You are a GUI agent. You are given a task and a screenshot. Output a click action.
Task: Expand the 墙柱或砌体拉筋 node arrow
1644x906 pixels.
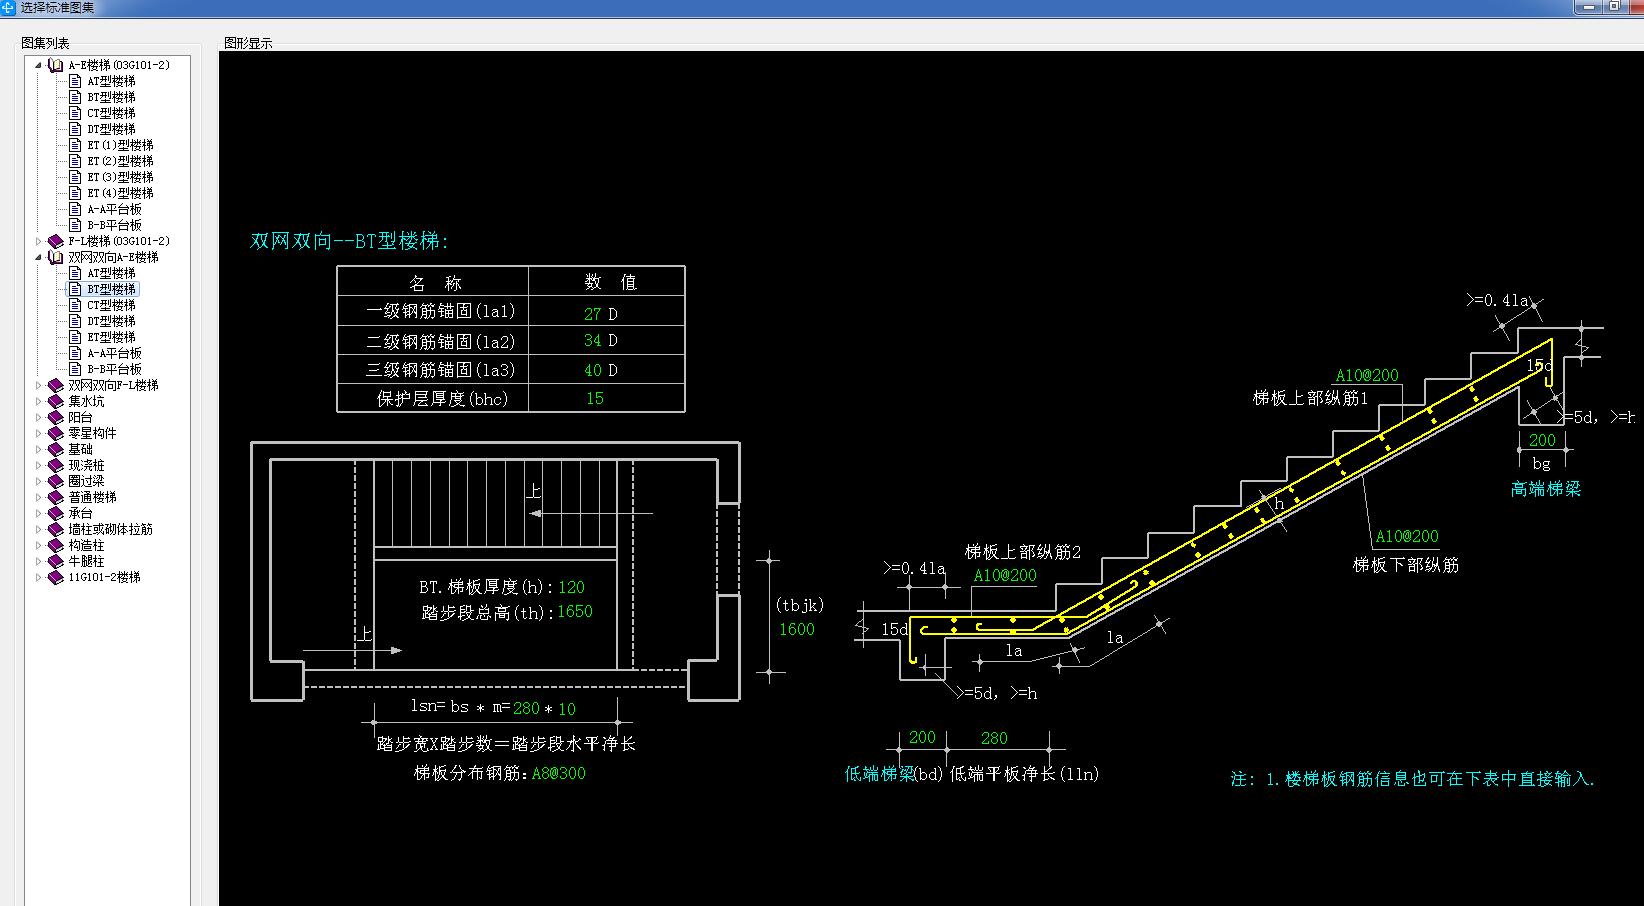coord(39,529)
